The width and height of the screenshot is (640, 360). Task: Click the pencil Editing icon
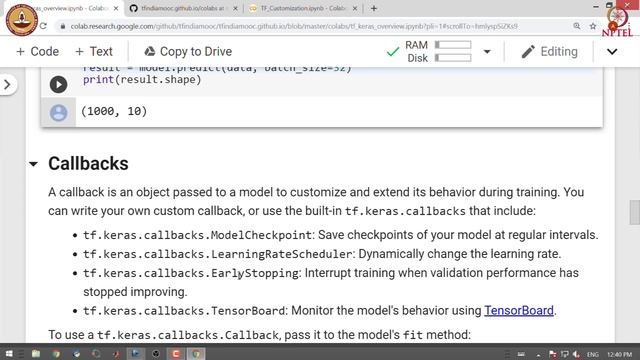(x=528, y=51)
